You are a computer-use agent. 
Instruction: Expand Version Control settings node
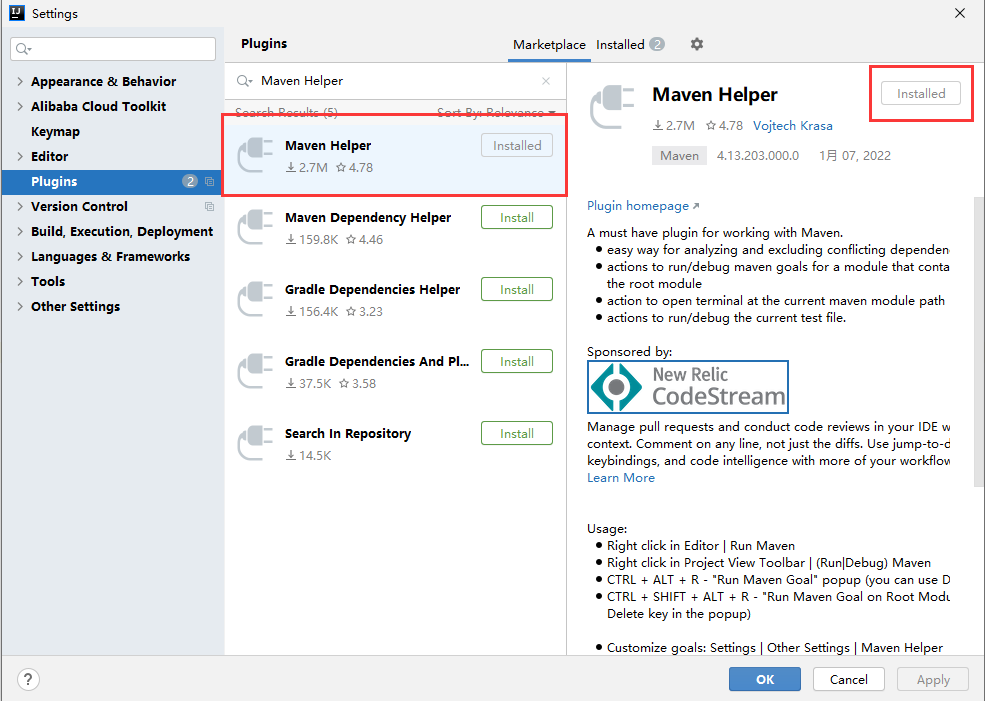pos(20,207)
